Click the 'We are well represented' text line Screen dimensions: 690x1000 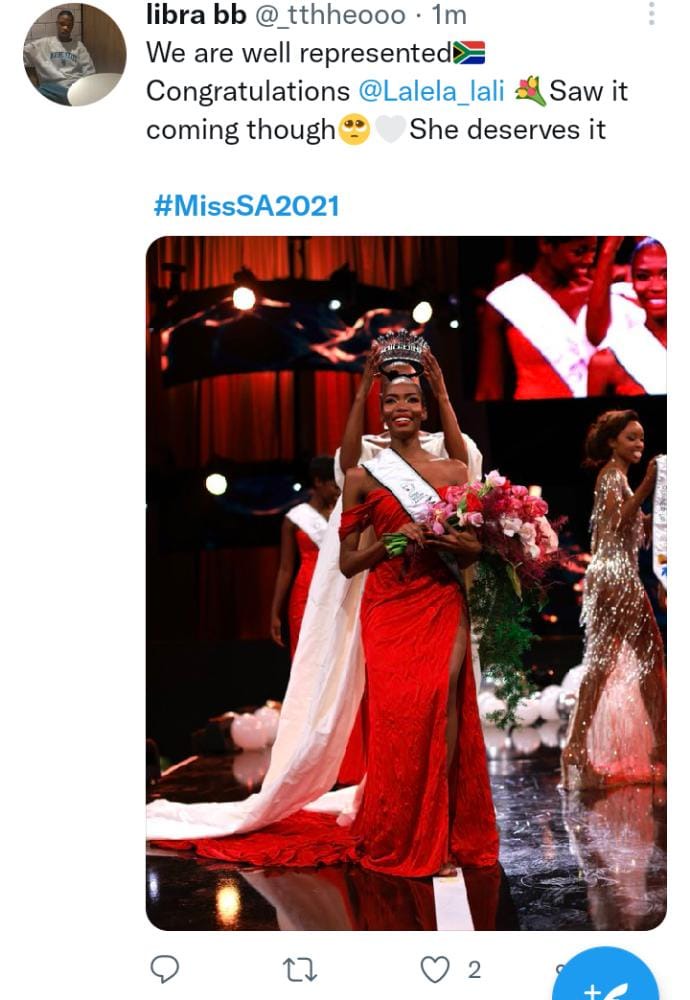(299, 53)
